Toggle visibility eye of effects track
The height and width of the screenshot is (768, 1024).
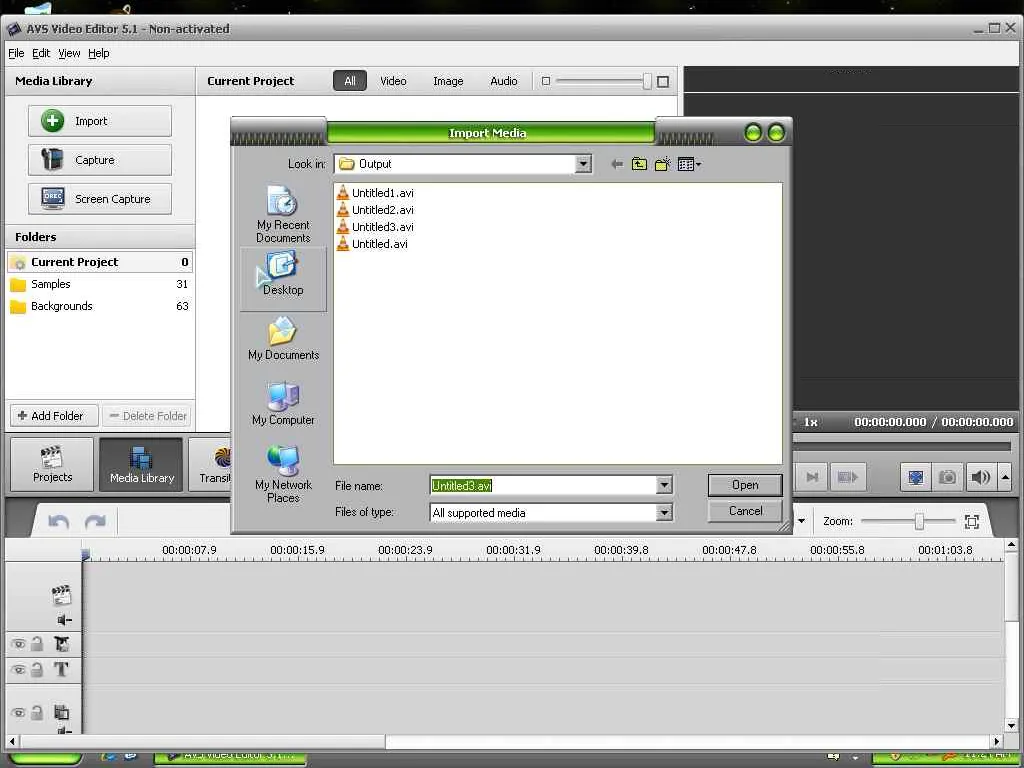[x=18, y=644]
